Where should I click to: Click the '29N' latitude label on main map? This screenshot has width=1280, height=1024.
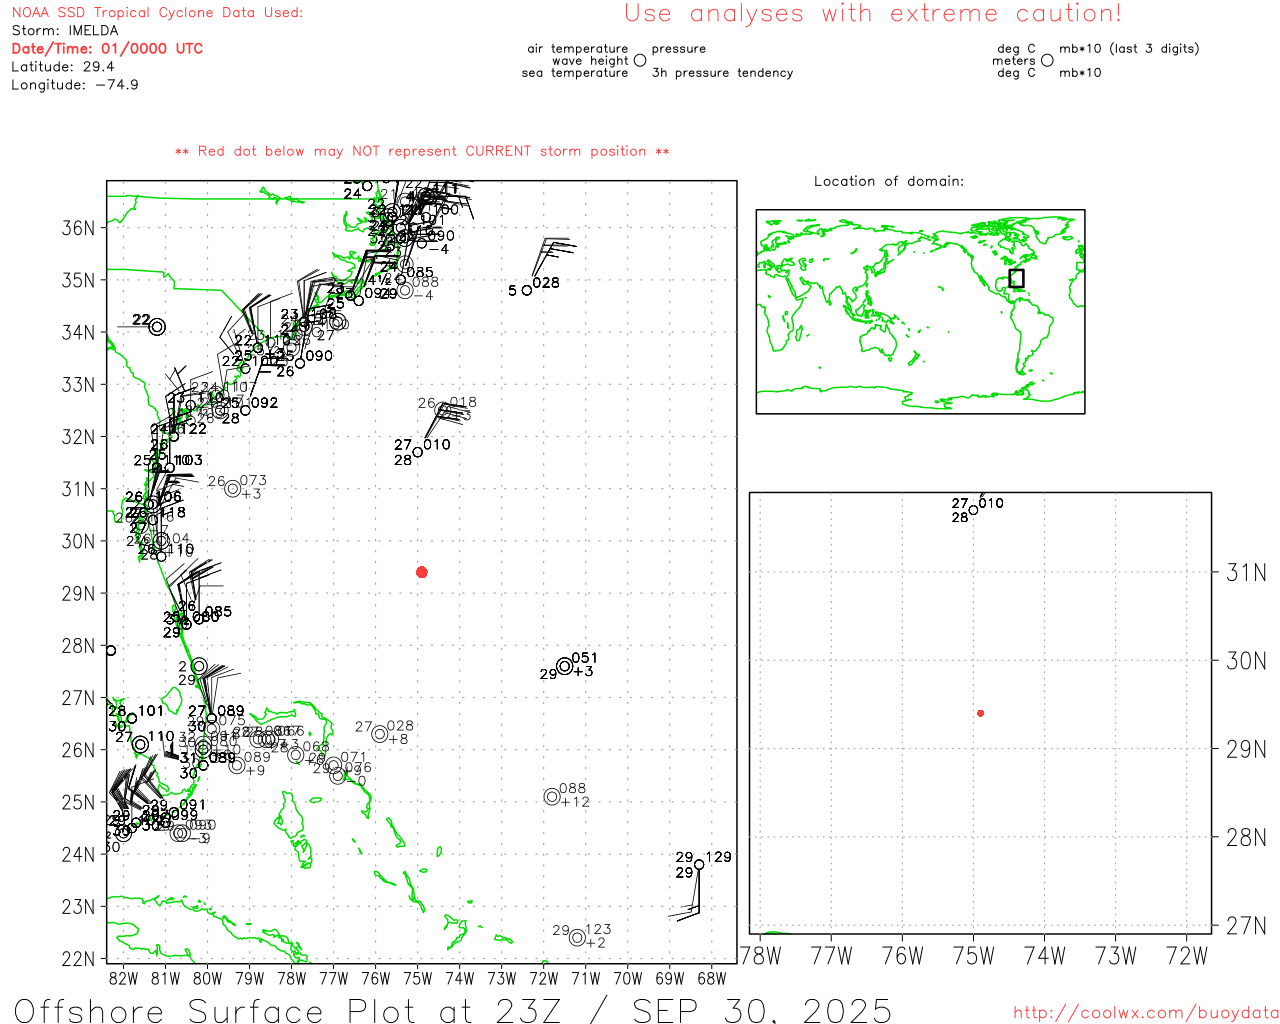(x=78, y=593)
